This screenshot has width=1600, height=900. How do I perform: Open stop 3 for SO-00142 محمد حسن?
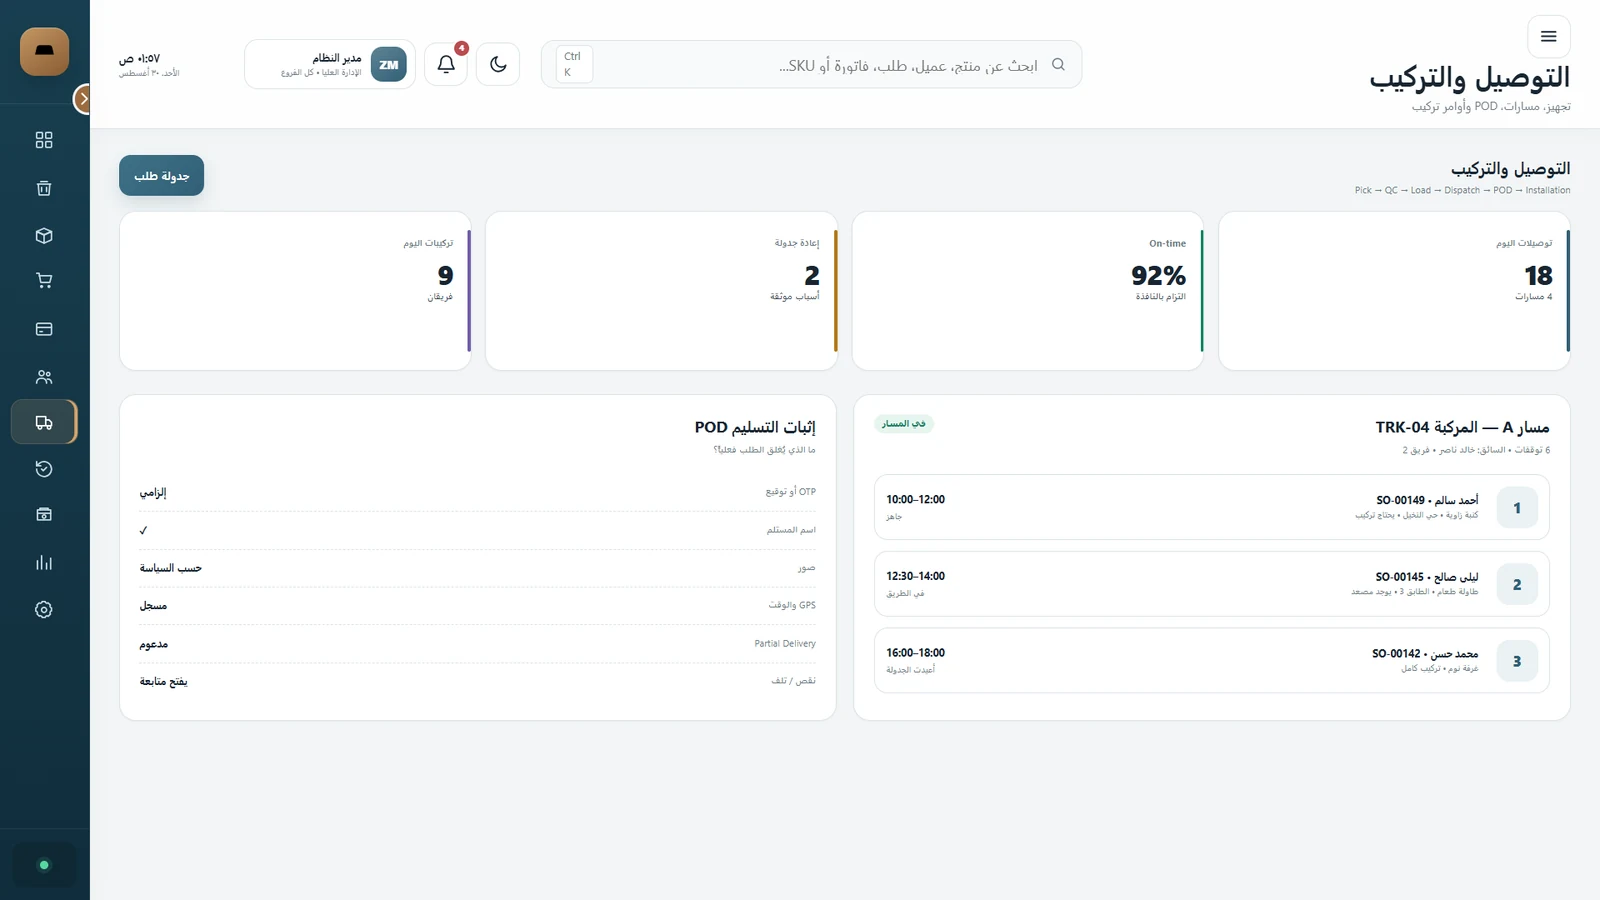coord(1212,661)
